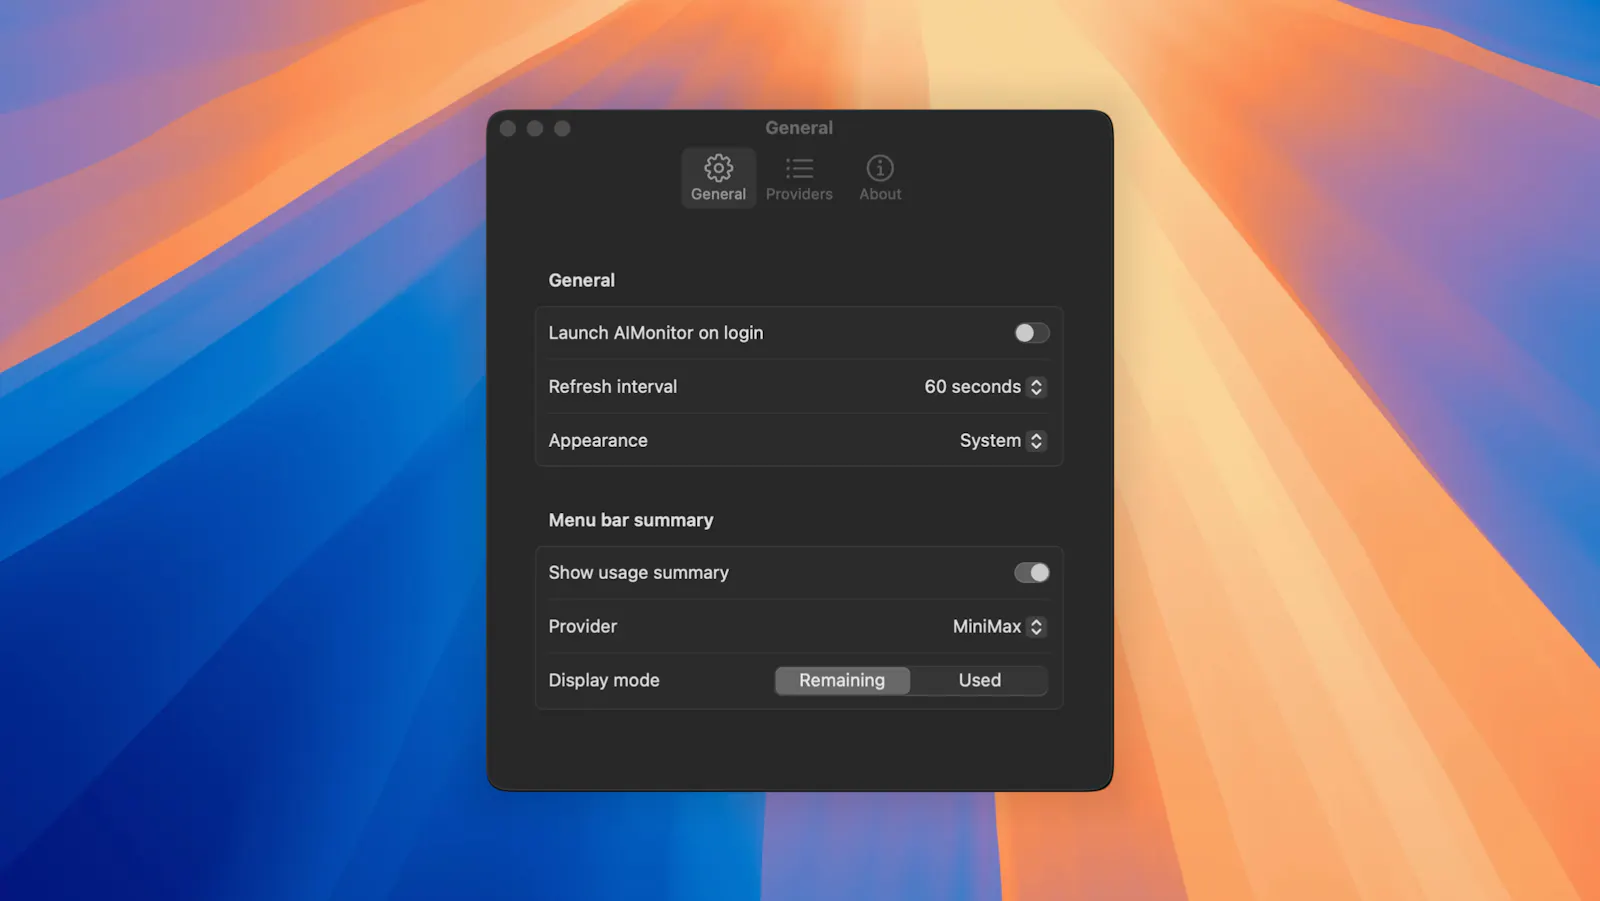Select the General gear icon tab
The width and height of the screenshot is (1600, 901).
tap(718, 178)
